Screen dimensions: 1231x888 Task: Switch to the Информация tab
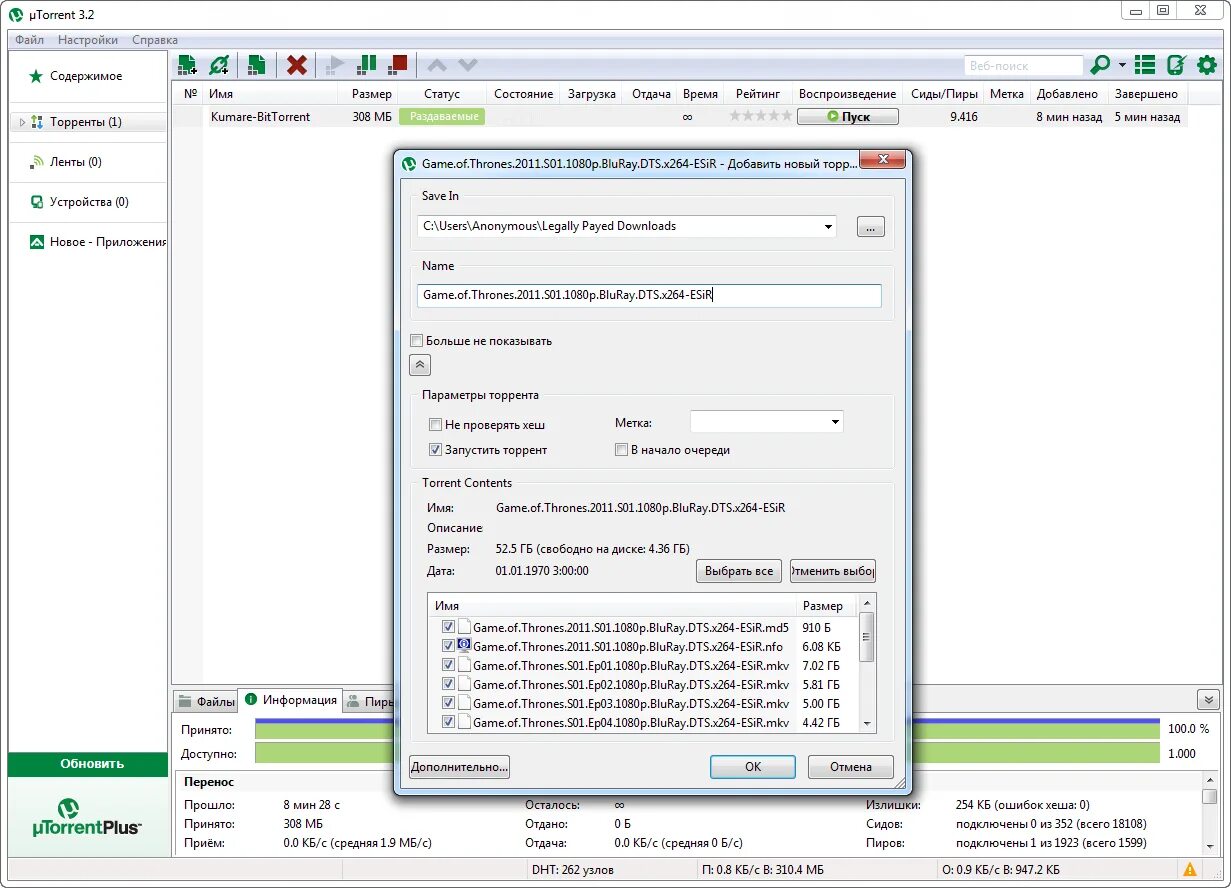click(x=291, y=700)
